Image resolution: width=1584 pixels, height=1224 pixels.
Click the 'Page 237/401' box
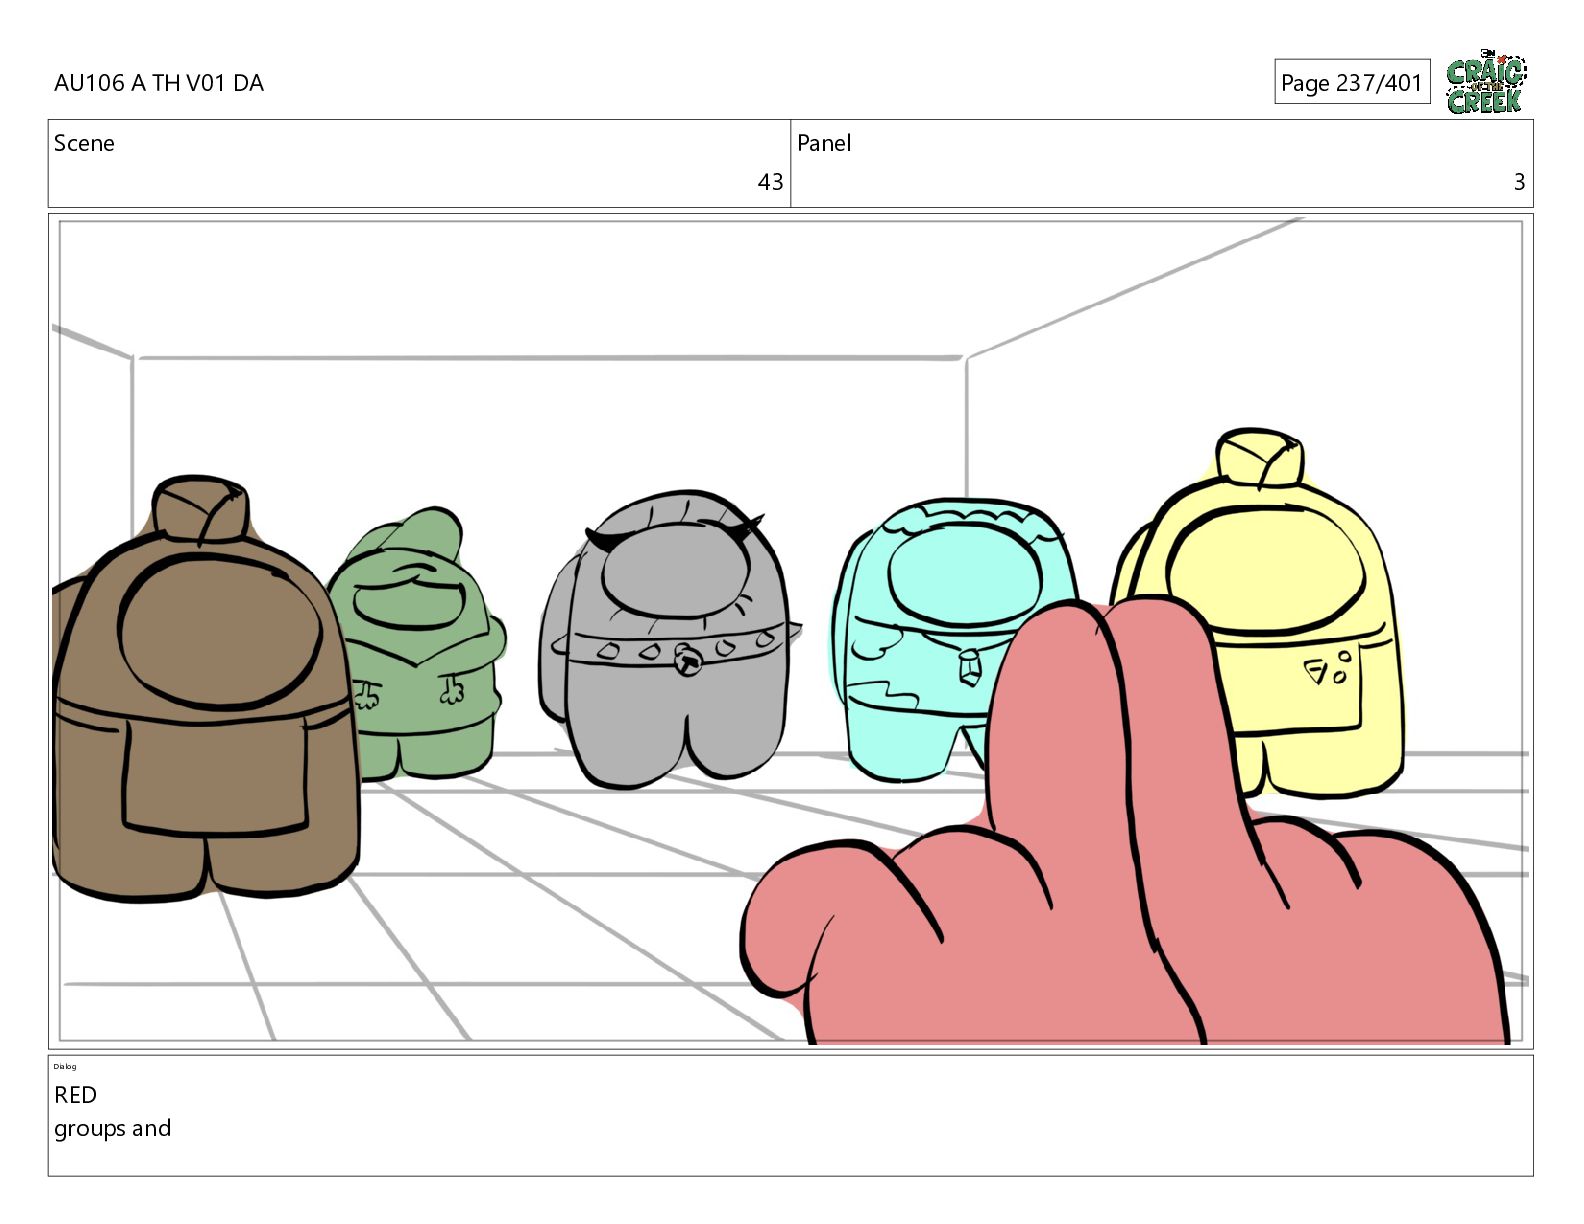pyautogui.click(x=1351, y=82)
